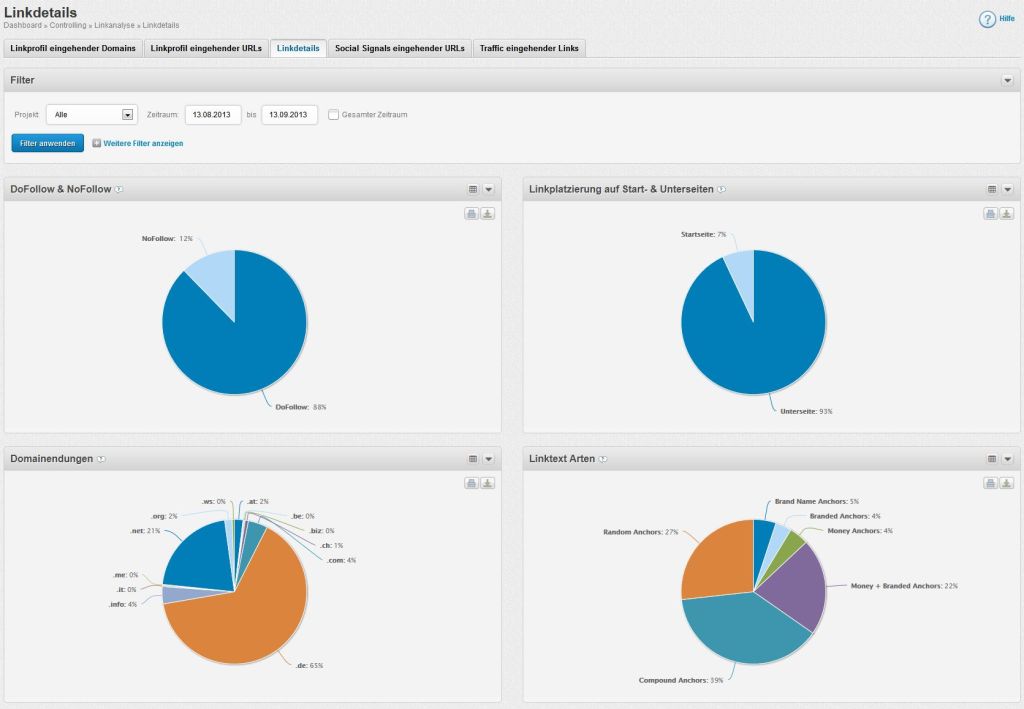Viewport: 1024px width, 709px height.
Task: Click info icon next to Linkplatzierung title
Action: (722, 189)
